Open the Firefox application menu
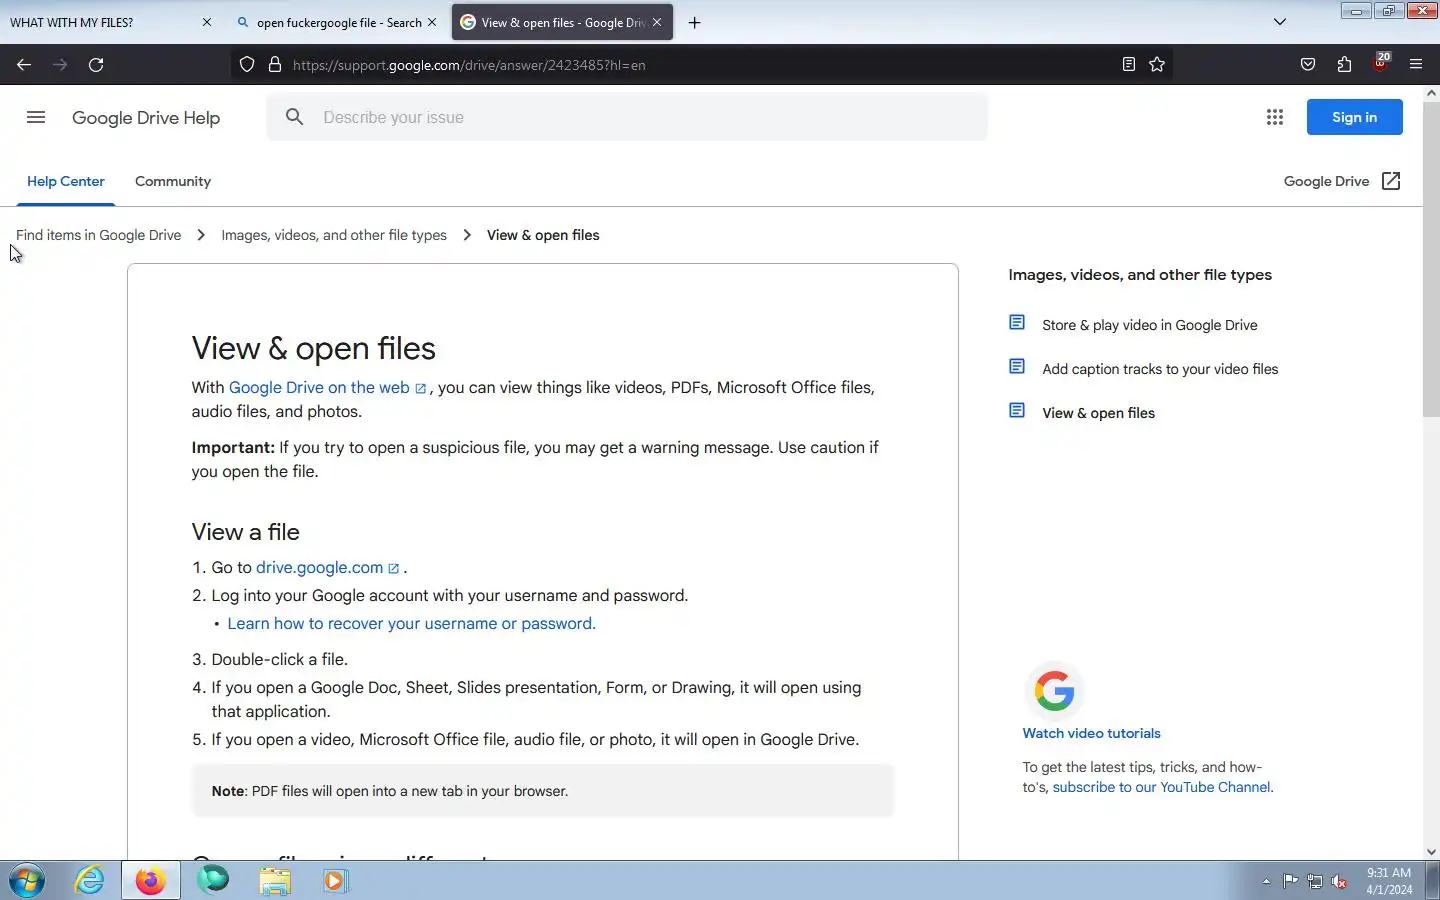Screen dimensions: 1440x900 (1416, 65)
